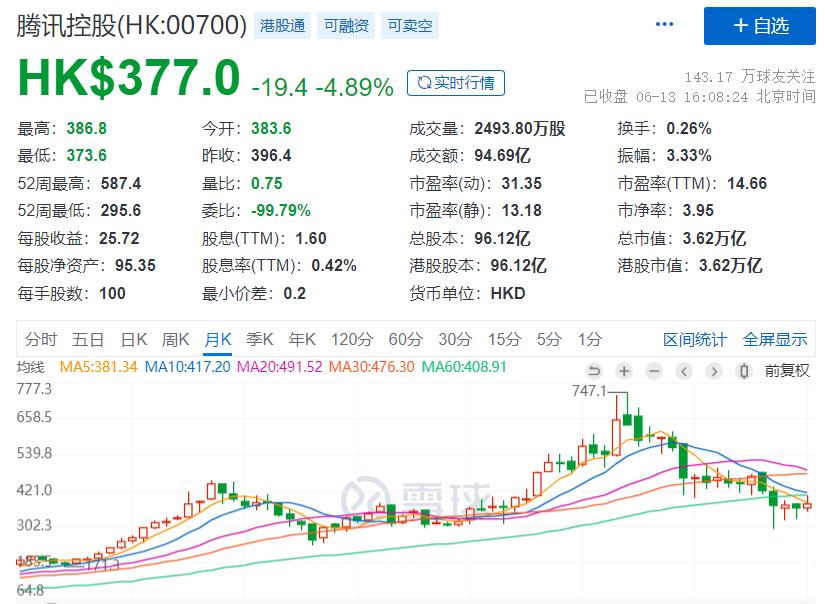Add stock to watchlist via 自选 button
Screen dimensions: 825x604
pos(760,26)
